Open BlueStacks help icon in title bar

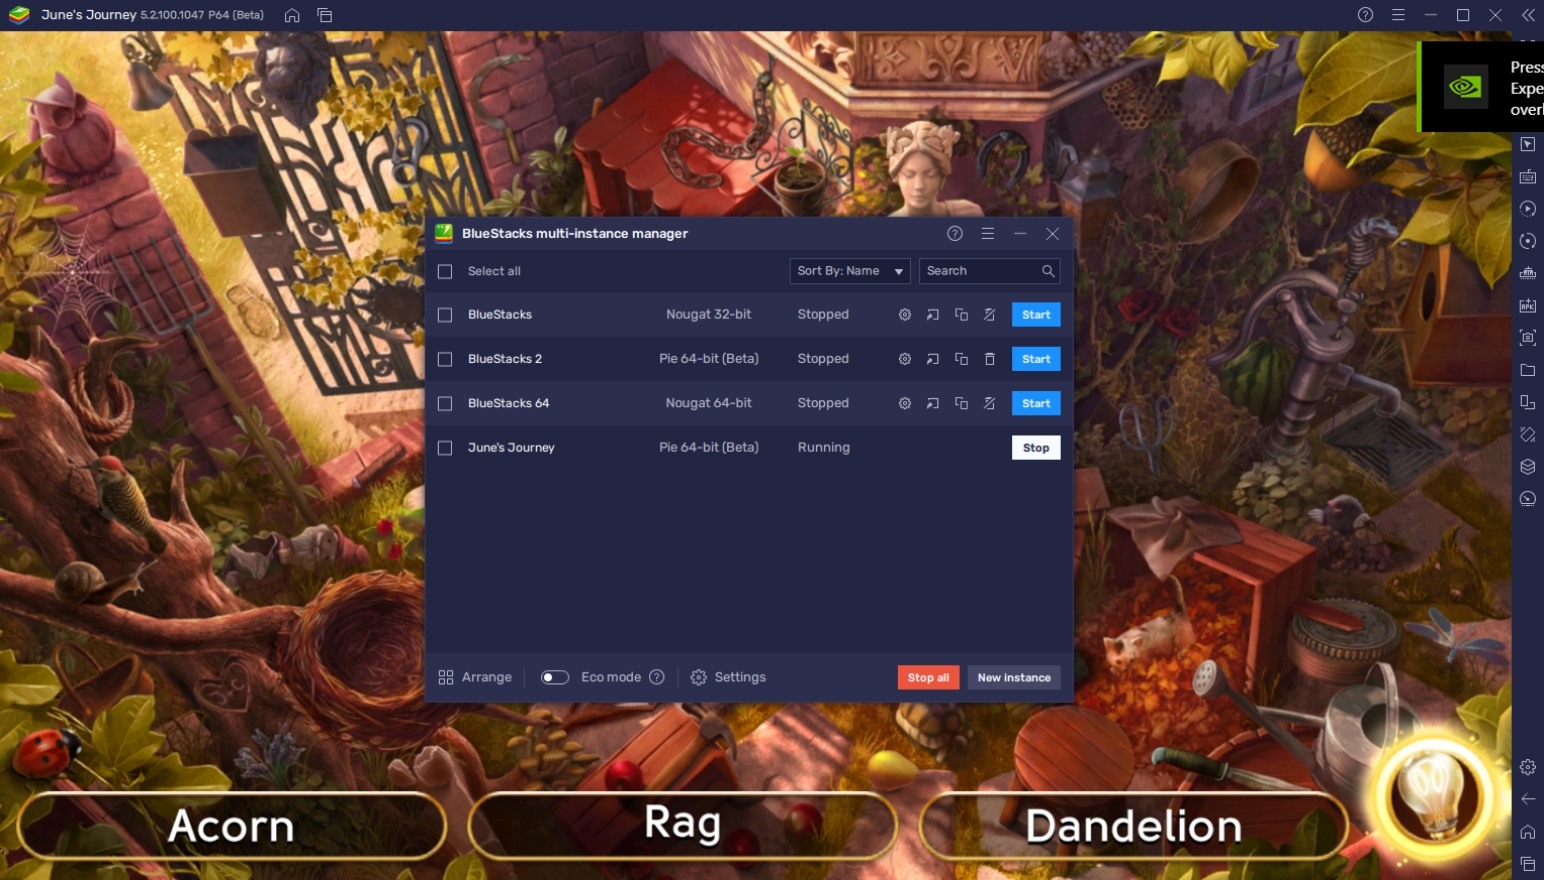(x=1365, y=15)
